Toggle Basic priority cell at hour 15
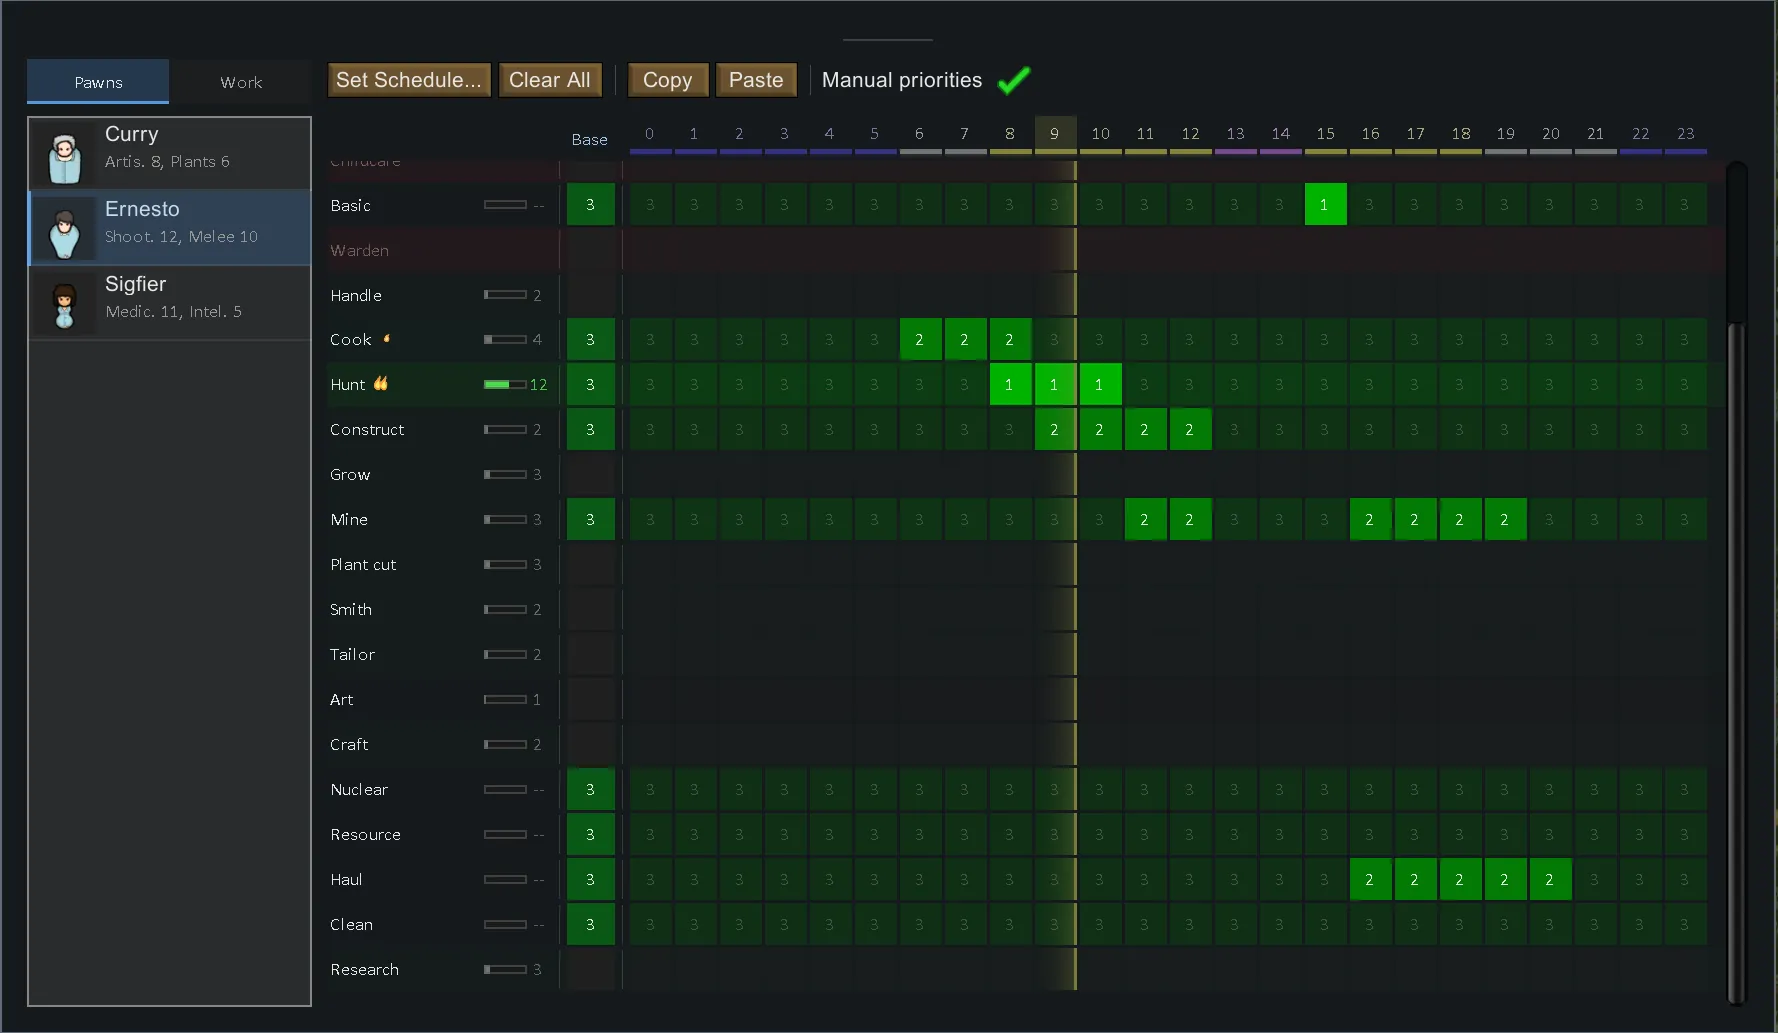This screenshot has height=1033, width=1778. coord(1324,205)
